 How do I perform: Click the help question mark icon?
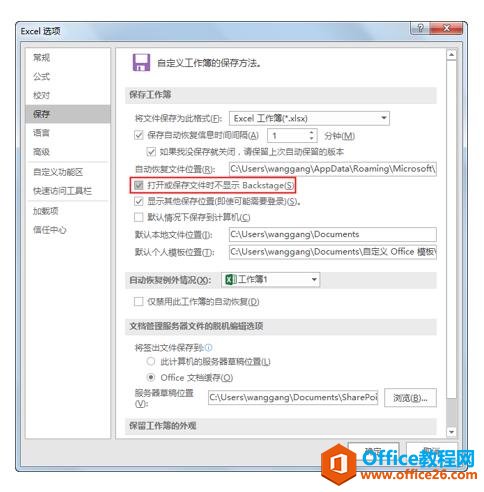tap(420, 28)
